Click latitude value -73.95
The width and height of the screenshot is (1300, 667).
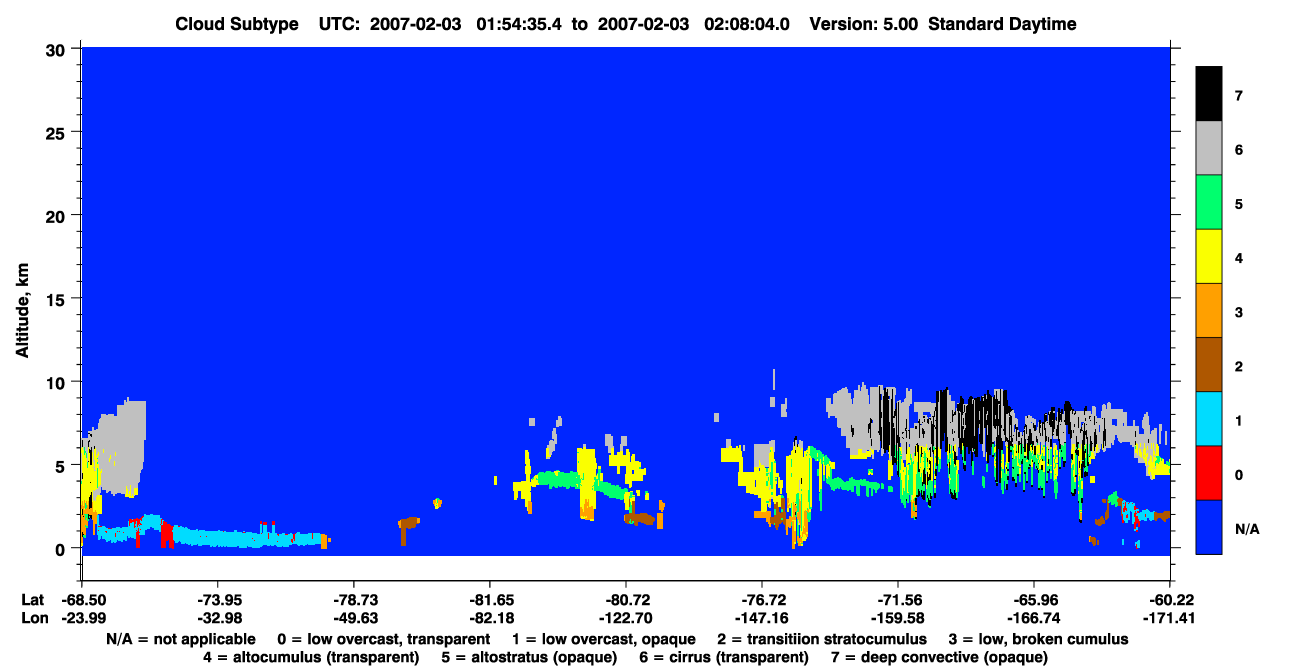[x=217, y=600]
